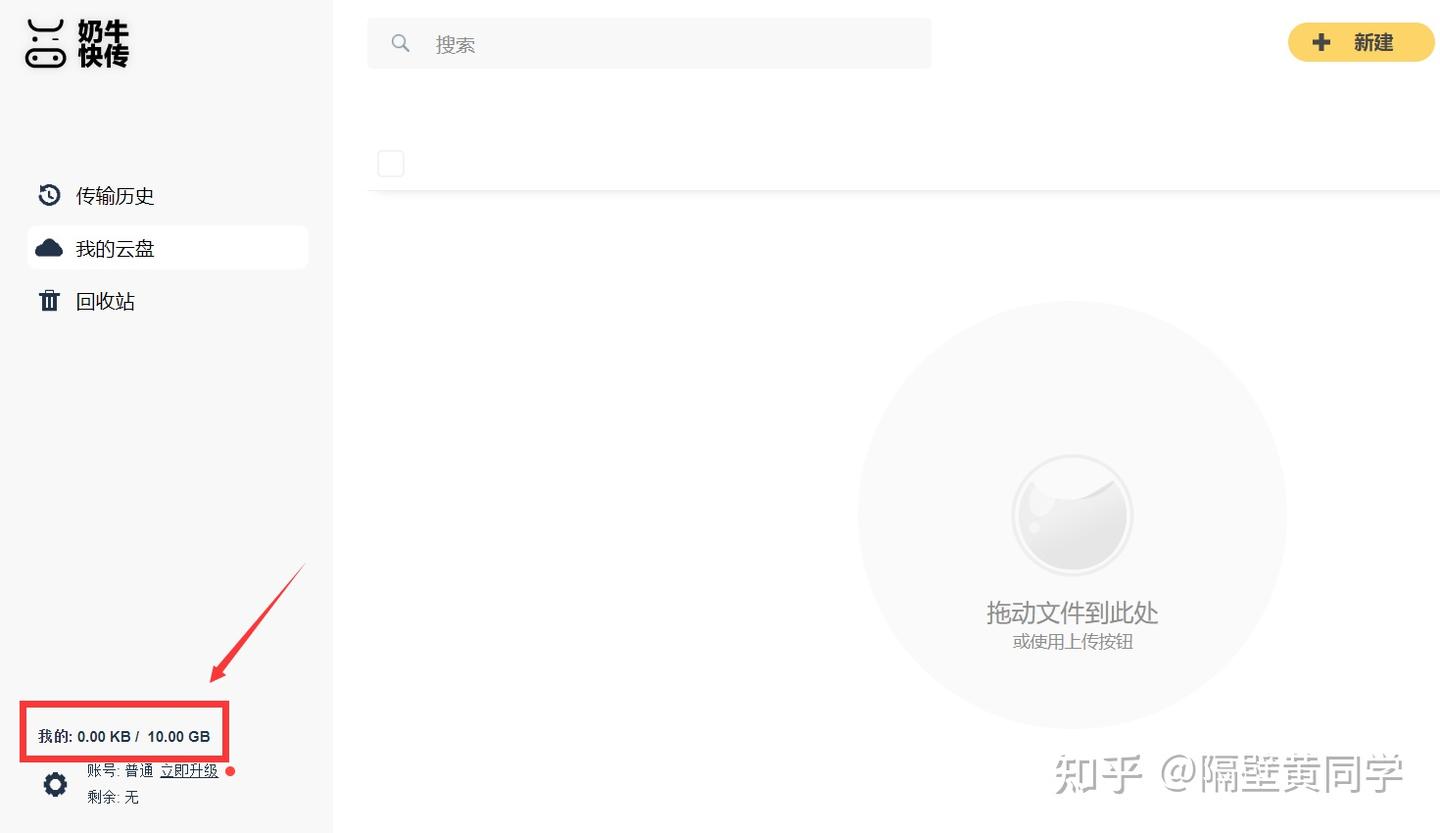Click the magnifier search icon
This screenshot has width=1440, height=833.
click(400, 43)
